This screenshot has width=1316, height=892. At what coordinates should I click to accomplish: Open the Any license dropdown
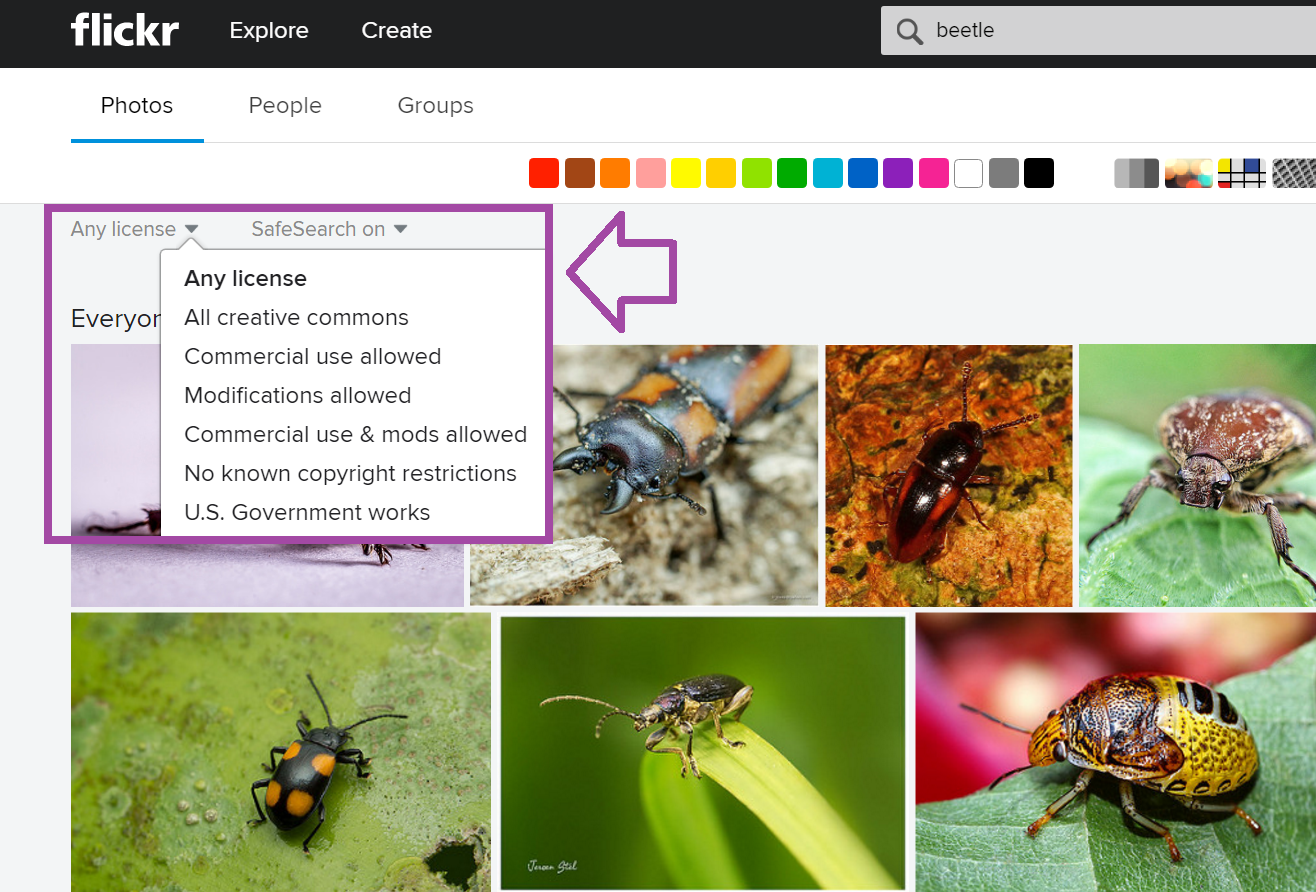tap(134, 229)
